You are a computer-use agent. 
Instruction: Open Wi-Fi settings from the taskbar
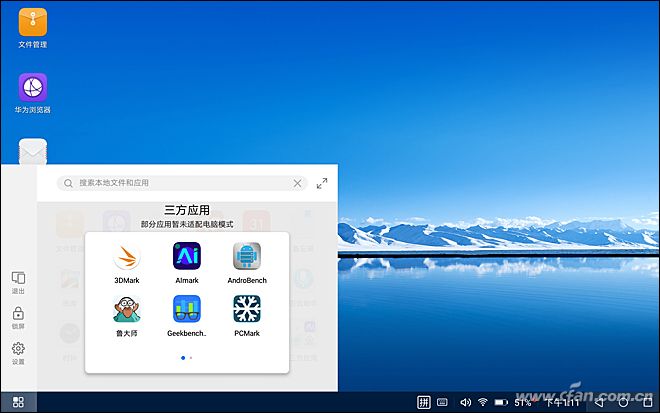coord(482,402)
